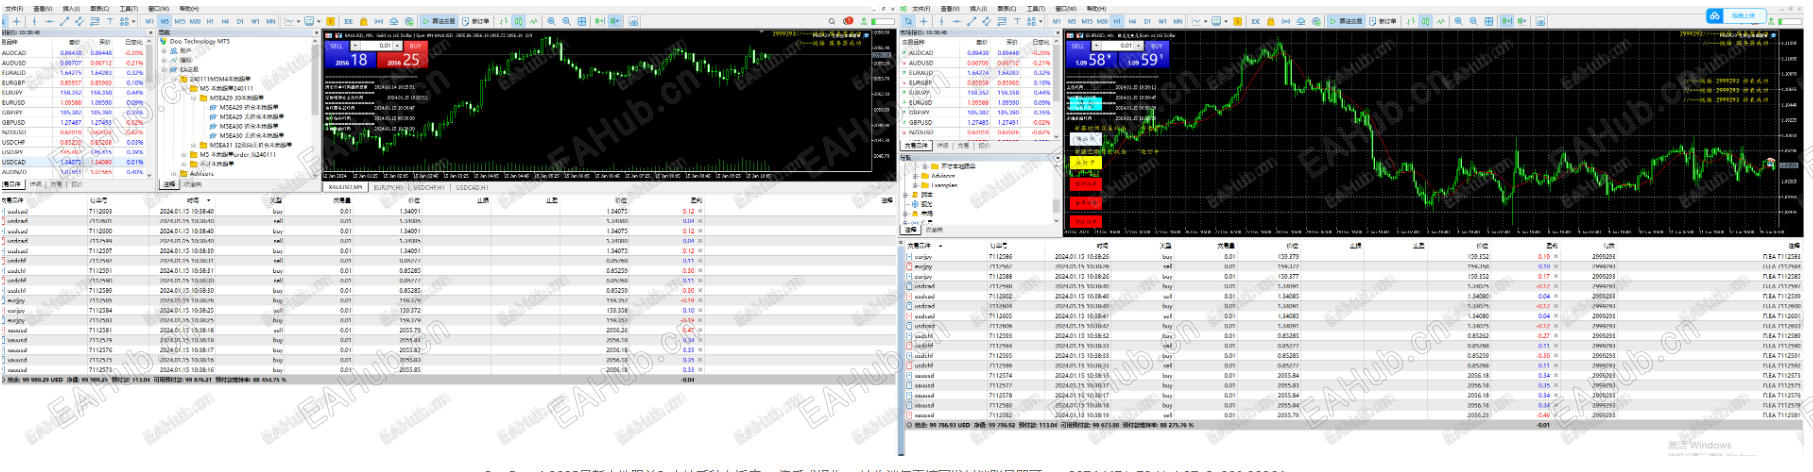Click the tile windows grid icon in right toolbar
Screen dimensions: 1813x472
[1489, 21]
